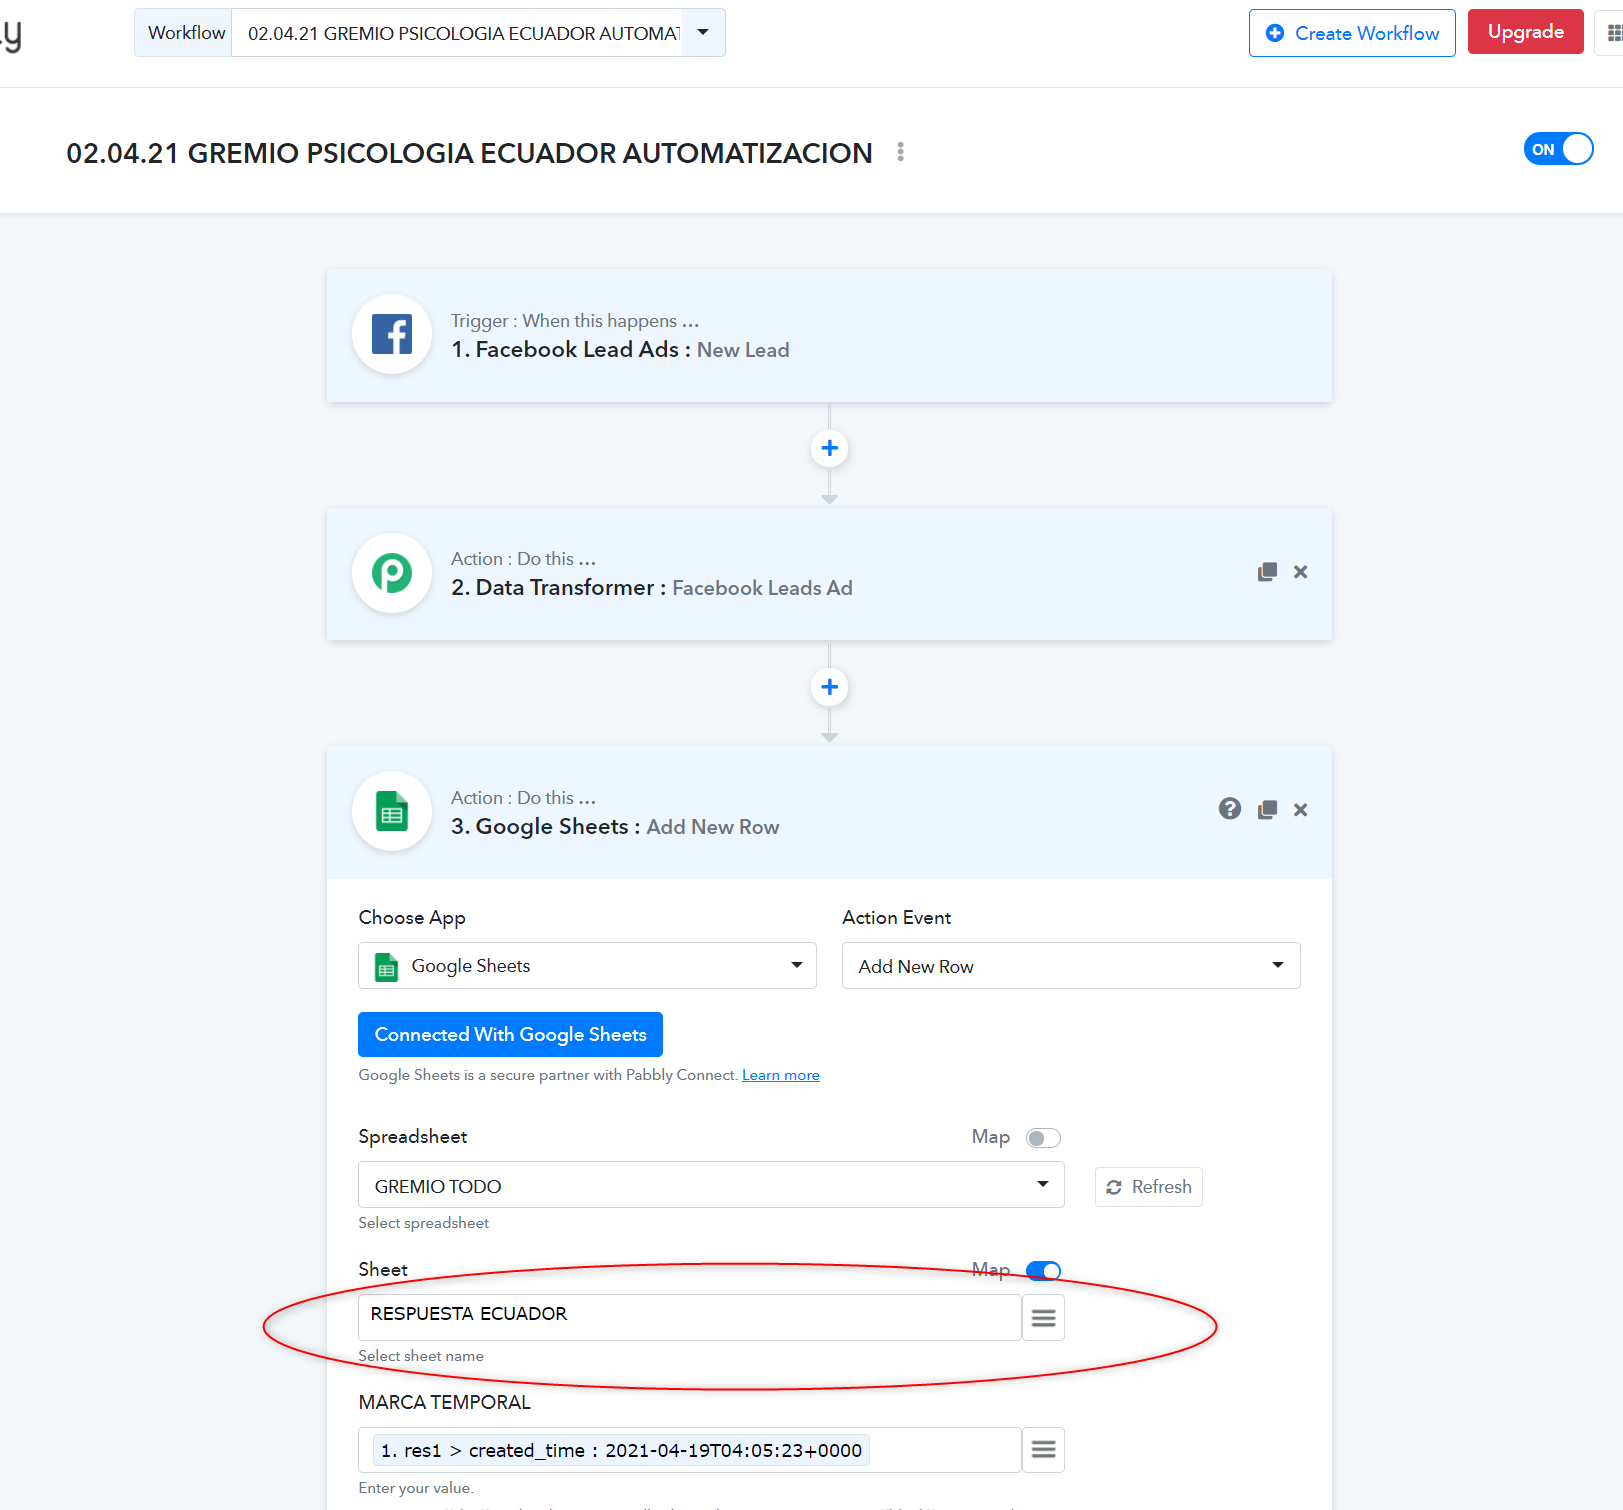Refresh the spreadsheet list
This screenshot has height=1510, width=1623.
click(1149, 1187)
